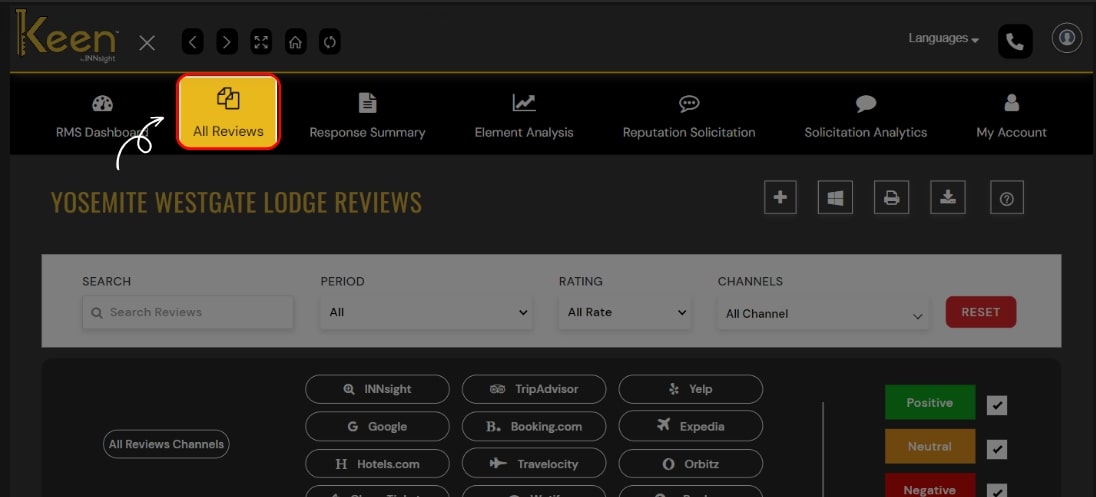Filter by the Expedia channel
The image size is (1096, 497).
(691, 426)
